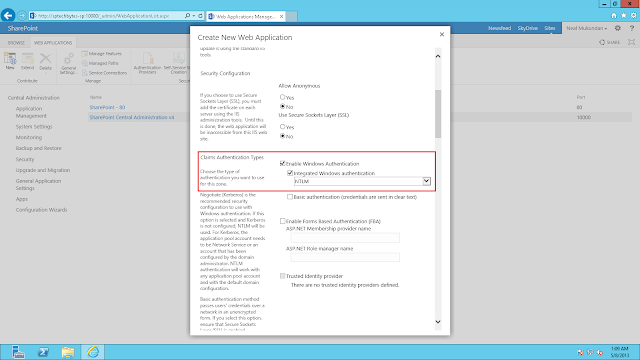Click the browser Tools gear icon
Image resolution: width=640 pixels, height=360 pixels.
[633, 16]
